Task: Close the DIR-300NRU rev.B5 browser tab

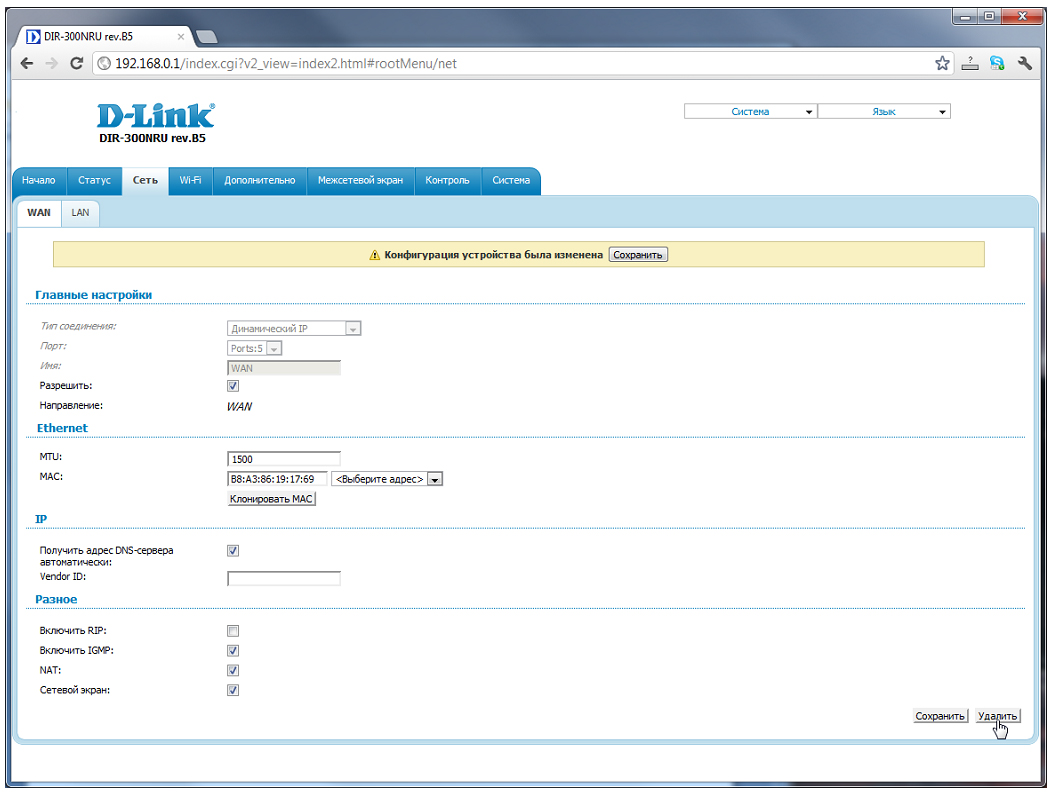Action: [x=178, y=36]
